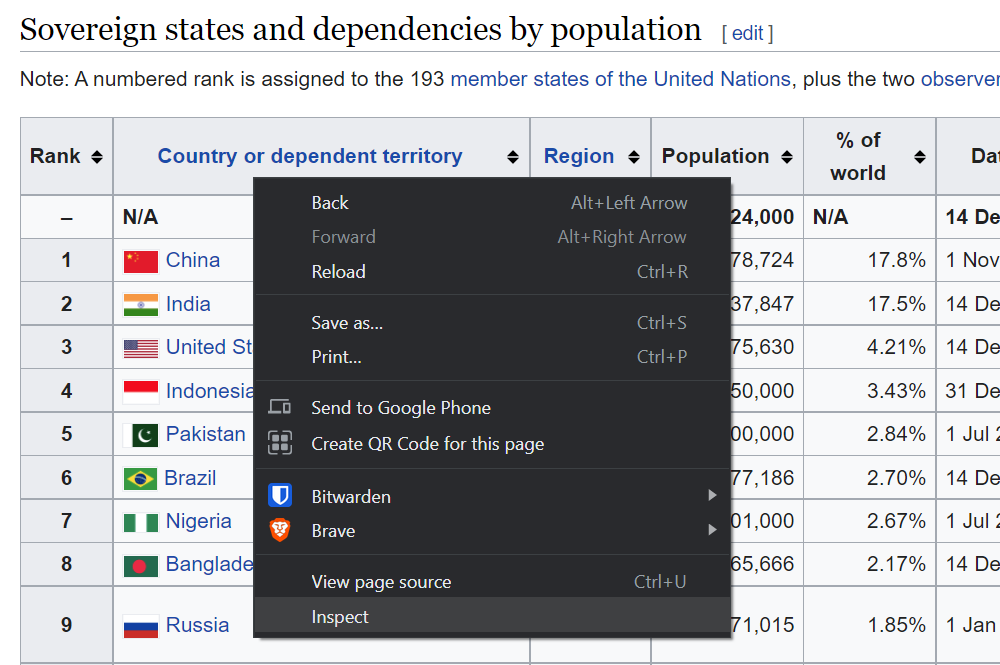Click the Send to Google Phone icon
Screen dimensions: 1000x665
point(280,407)
